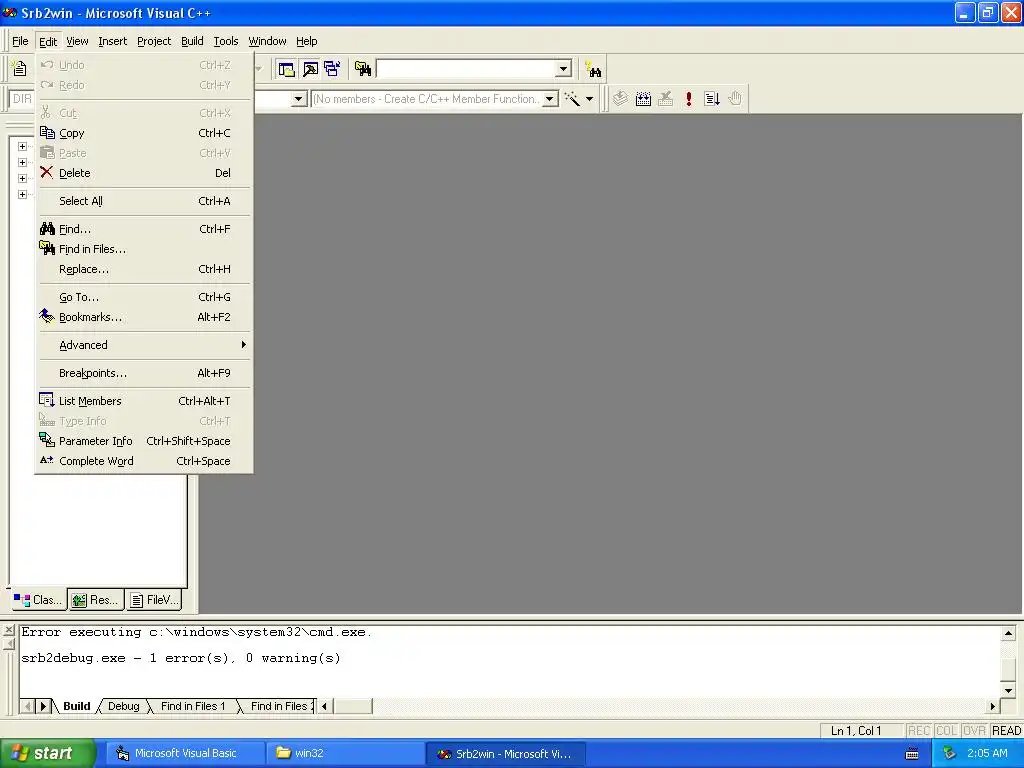This screenshot has height=768, width=1024.
Task: Toggle the Output window toolbar icon
Action: (310, 69)
